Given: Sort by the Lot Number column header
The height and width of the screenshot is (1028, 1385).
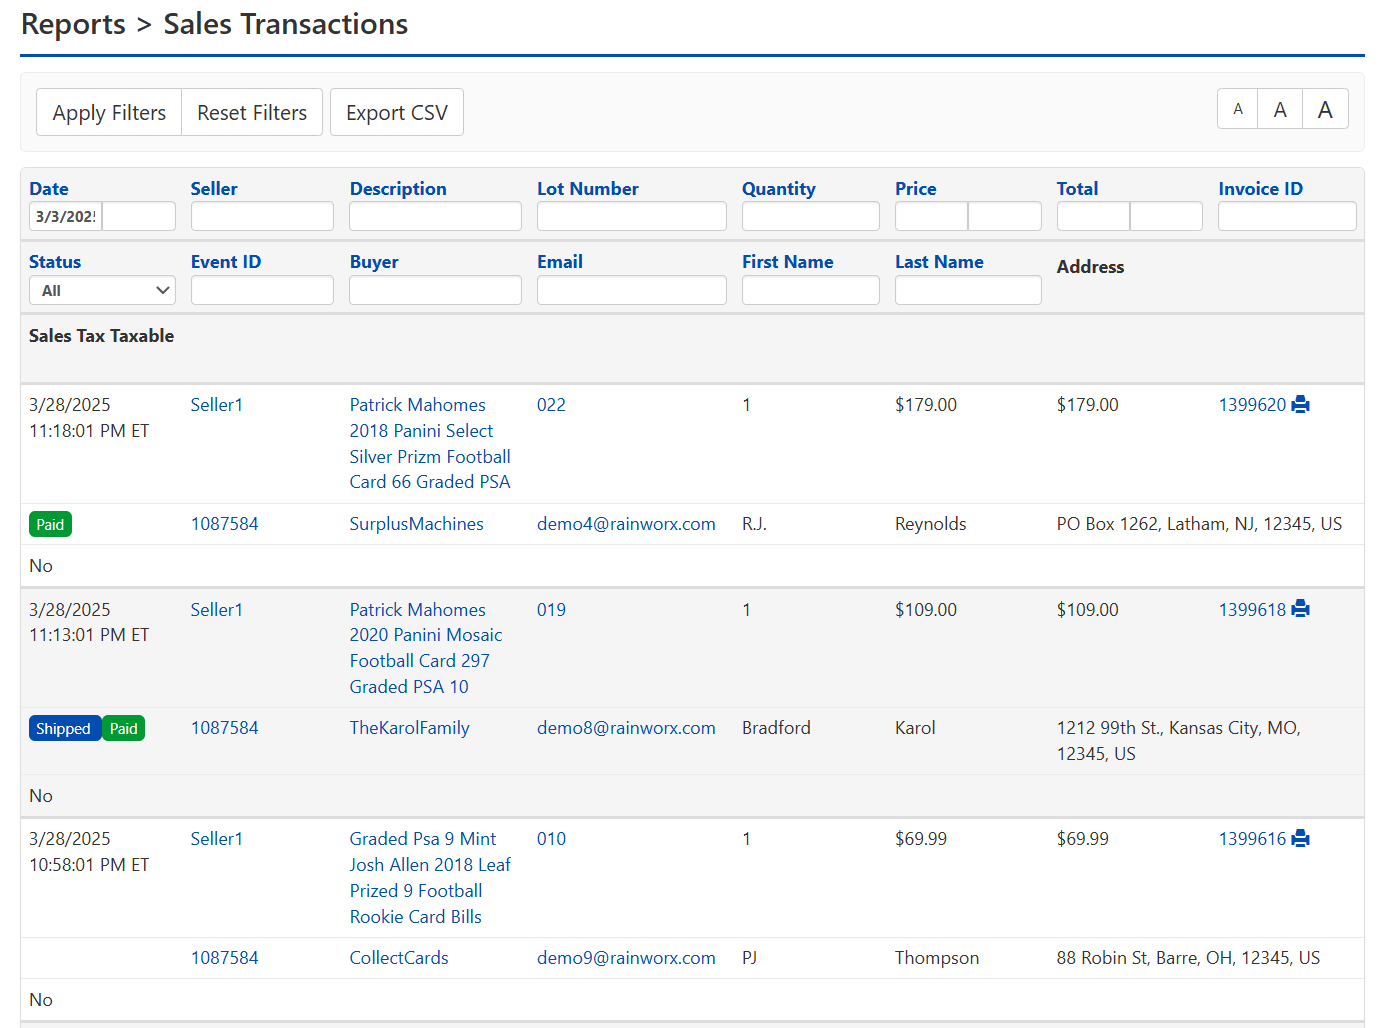Looking at the screenshot, I should coord(588,188).
